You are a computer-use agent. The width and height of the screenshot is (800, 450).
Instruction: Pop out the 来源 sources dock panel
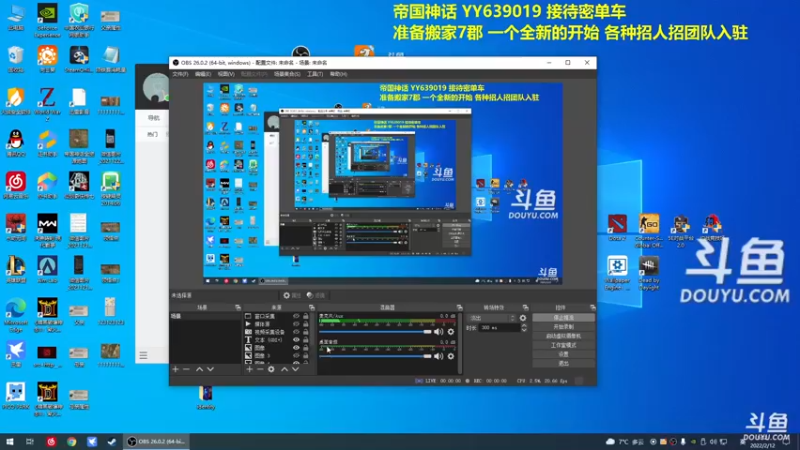pos(312,308)
